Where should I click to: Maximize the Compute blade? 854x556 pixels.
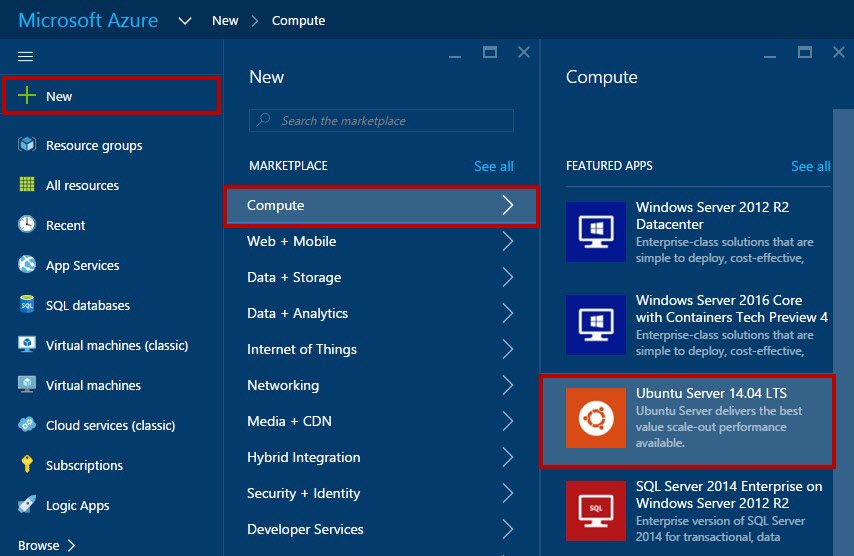point(804,52)
